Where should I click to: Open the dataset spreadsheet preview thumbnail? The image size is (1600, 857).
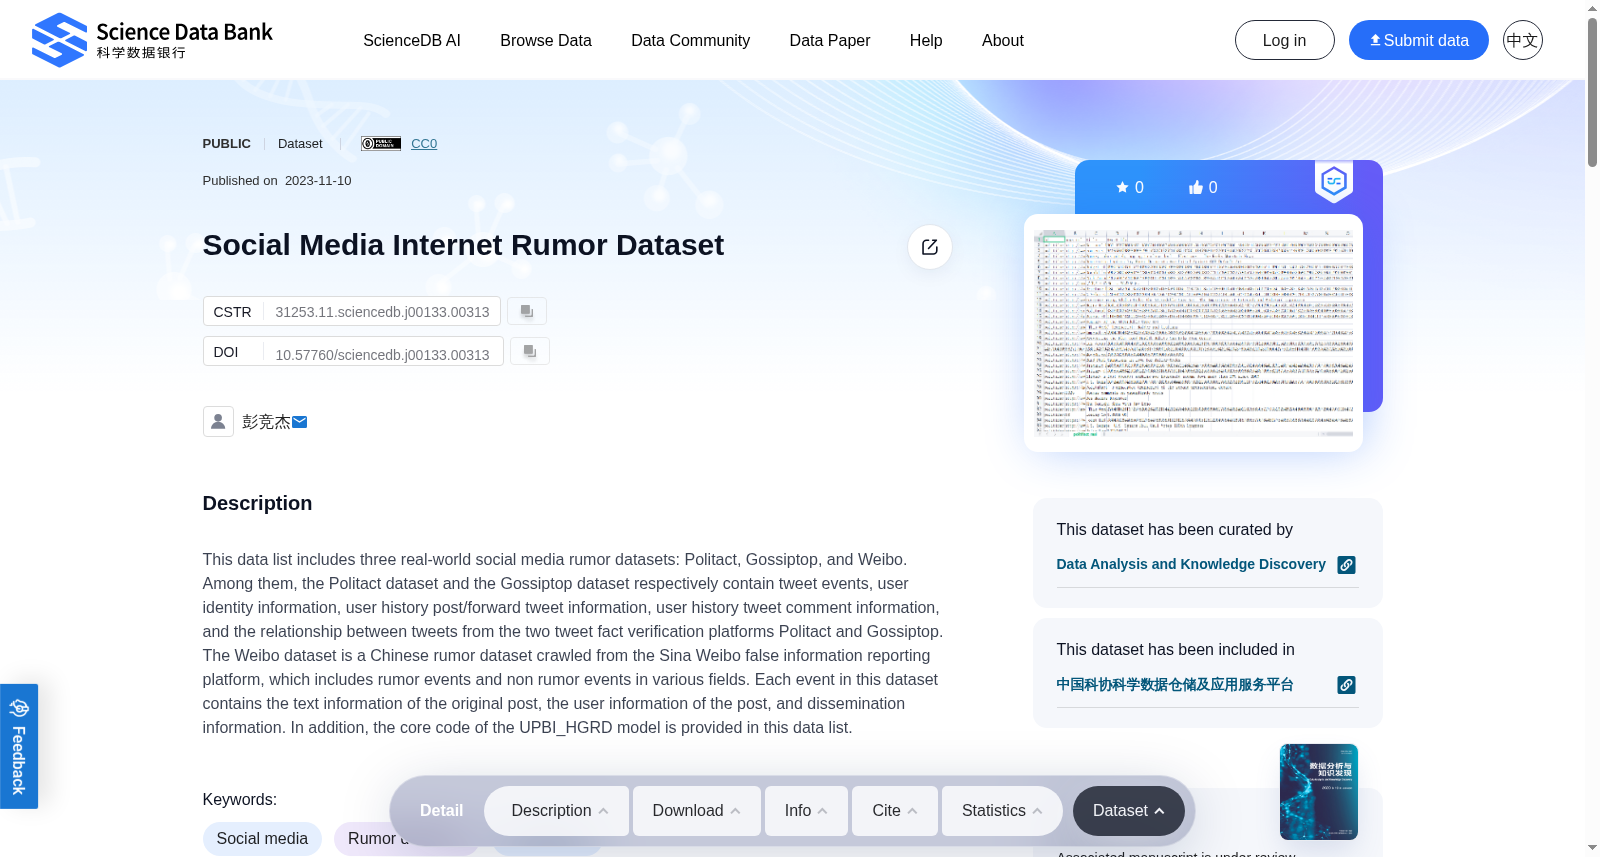(x=1194, y=333)
